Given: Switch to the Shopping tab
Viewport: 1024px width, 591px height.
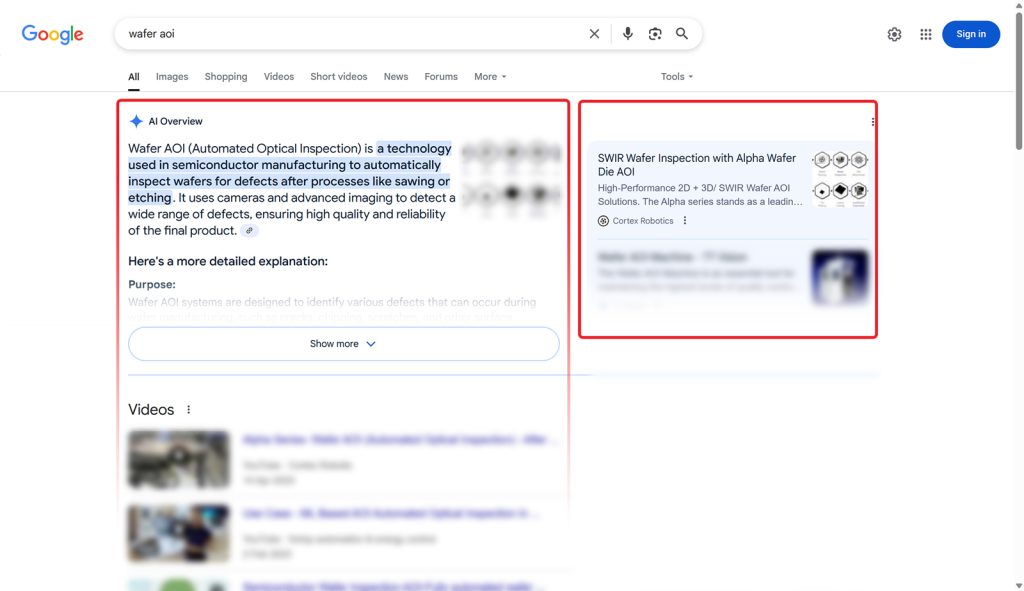Looking at the screenshot, I should pyautogui.click(x=226, y=76).
